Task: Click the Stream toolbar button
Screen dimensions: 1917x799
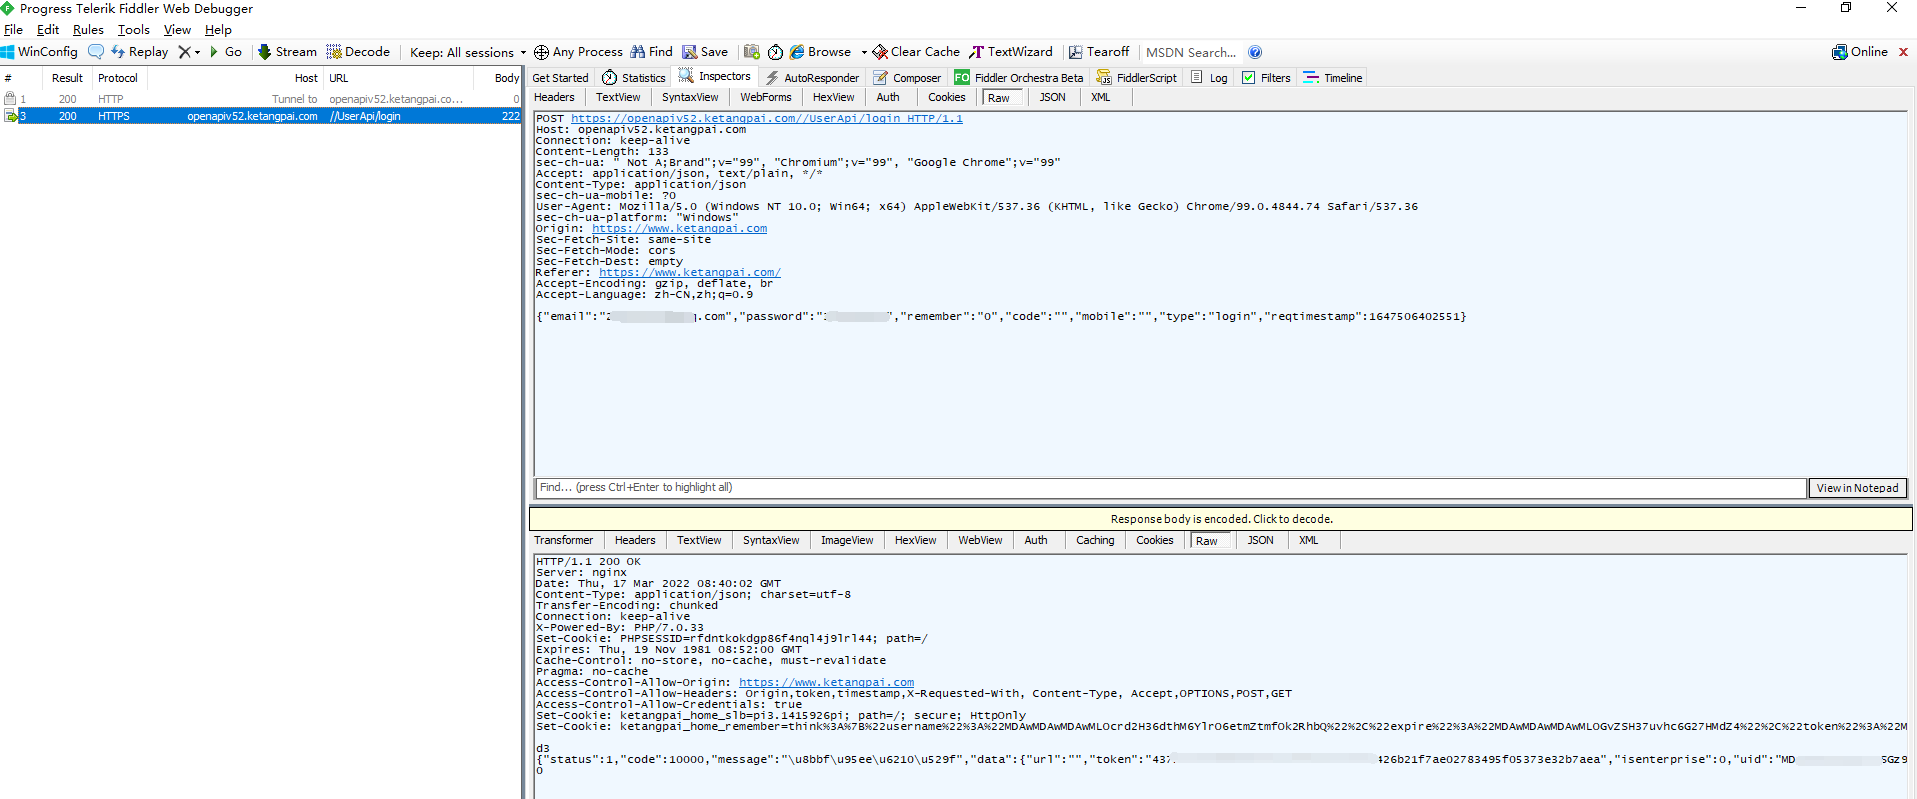Action: tap(286, 52)
